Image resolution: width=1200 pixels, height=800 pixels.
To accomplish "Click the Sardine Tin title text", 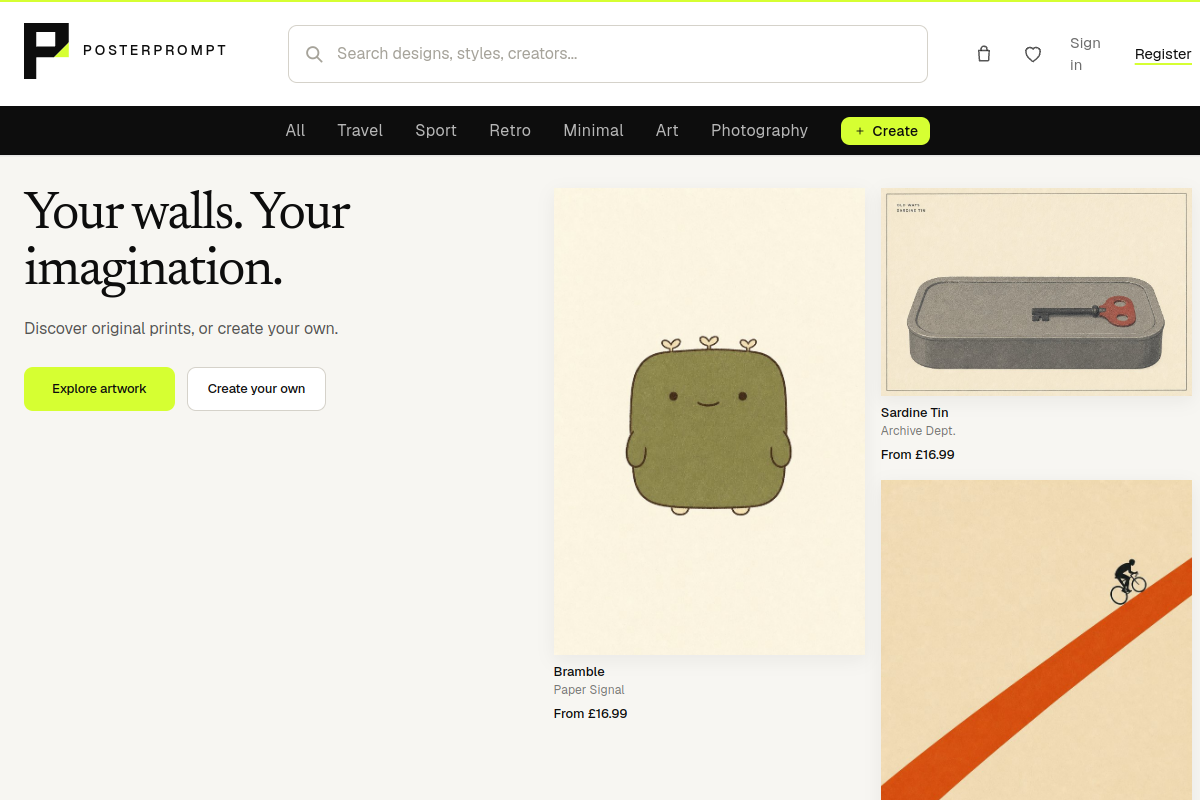I will [914, 412].
